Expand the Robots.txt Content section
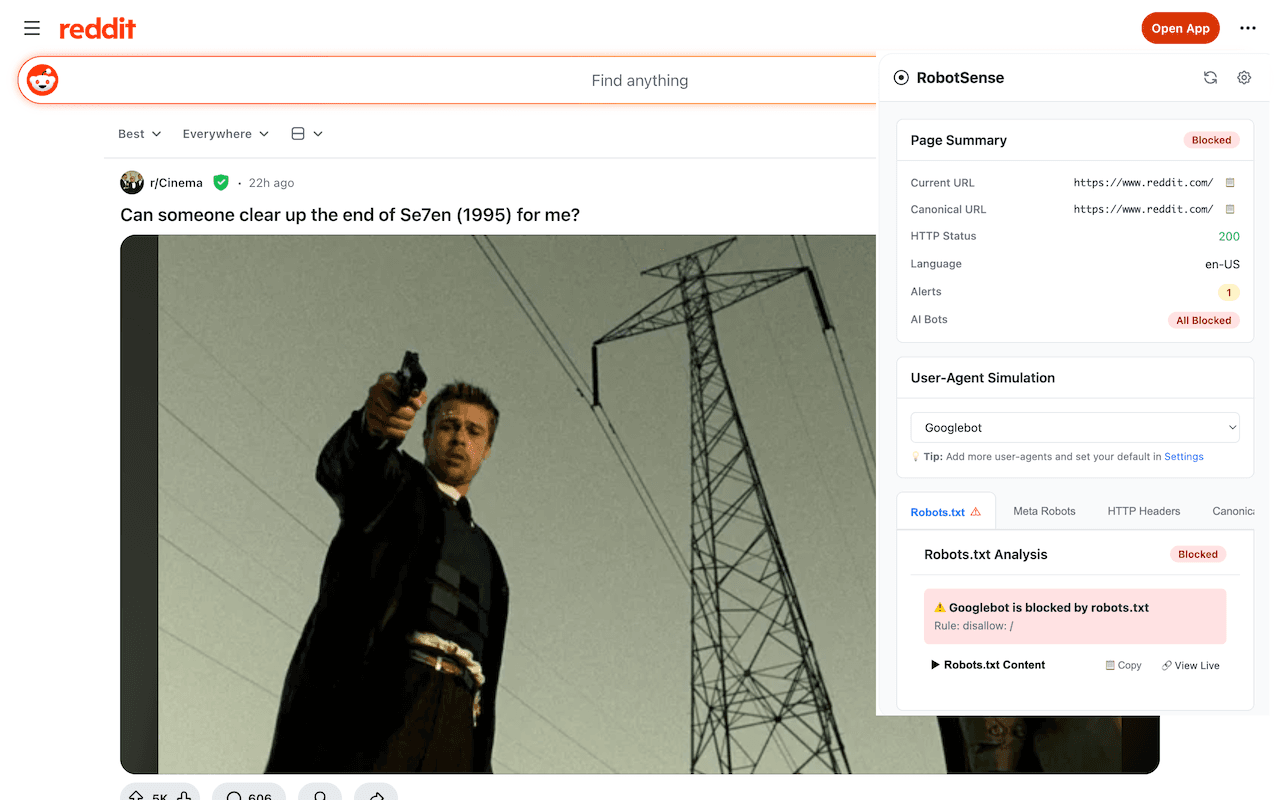This screenshot has width=1280, height=800. click(x=987, y=664)
